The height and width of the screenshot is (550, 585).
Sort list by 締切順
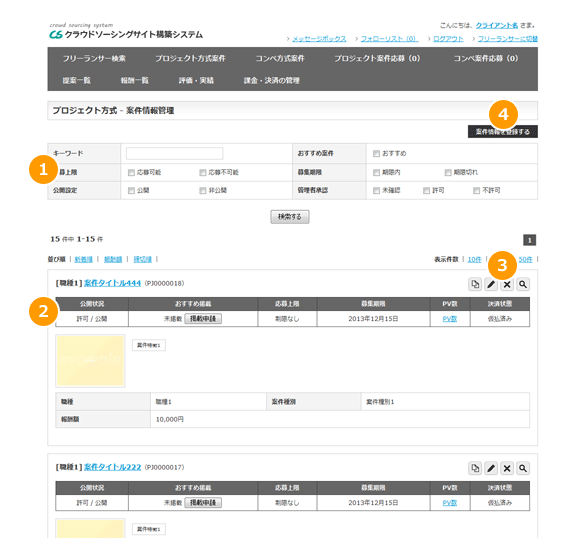(x=143, y=259)
